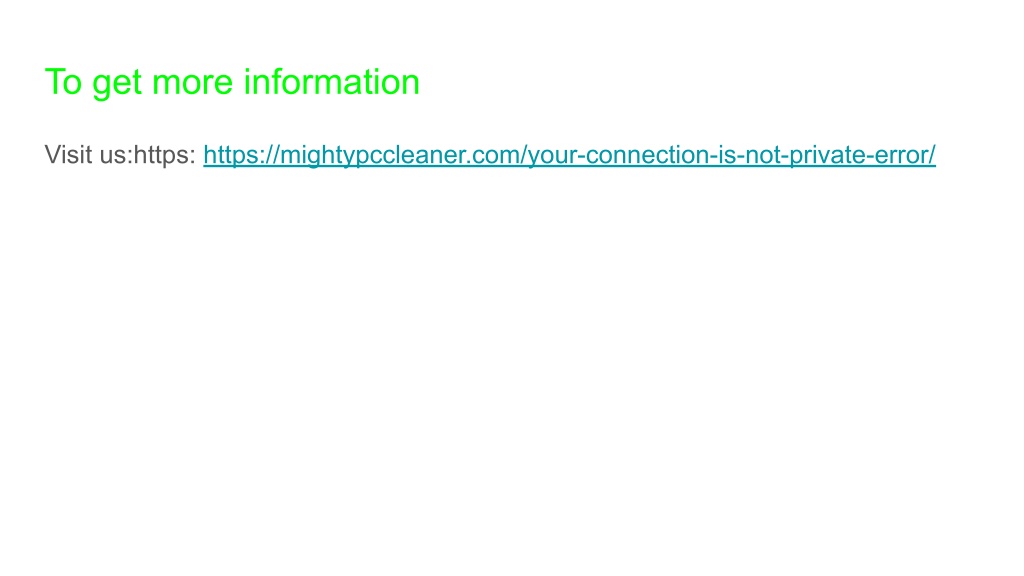Click the word 'get' in the title
Image resolution: width=1024 pixels, height=576 pixels.
(x=117, y=84)
